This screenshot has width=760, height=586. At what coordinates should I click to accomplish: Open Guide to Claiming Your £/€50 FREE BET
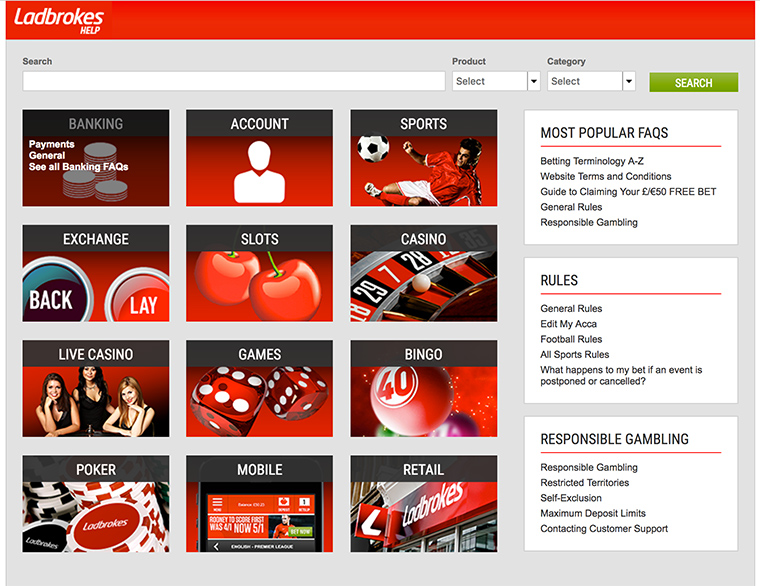[628, 191]
